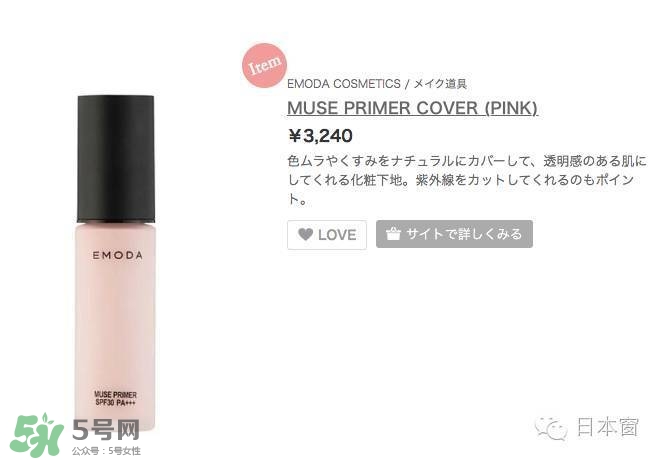Click the MUSE PRIMER SPF30 label on bottle
662x460 pixels.
click(x=115, y=399)
